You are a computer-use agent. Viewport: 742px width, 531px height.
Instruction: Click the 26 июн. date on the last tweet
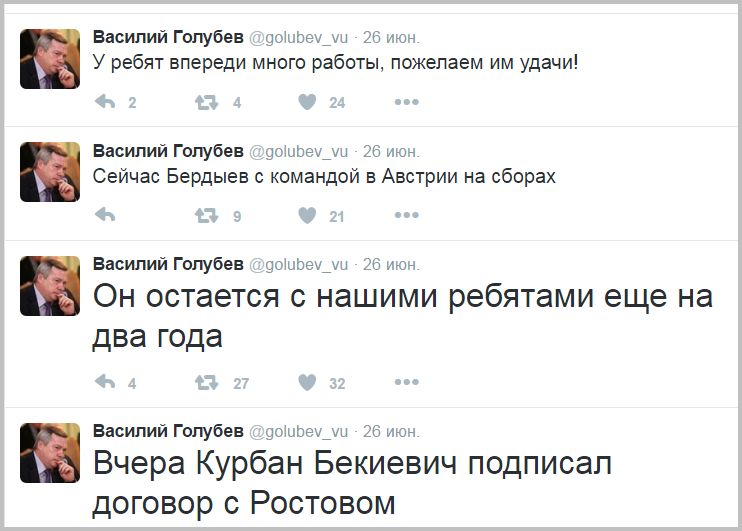pyautogui.click(x=391, y=430)
